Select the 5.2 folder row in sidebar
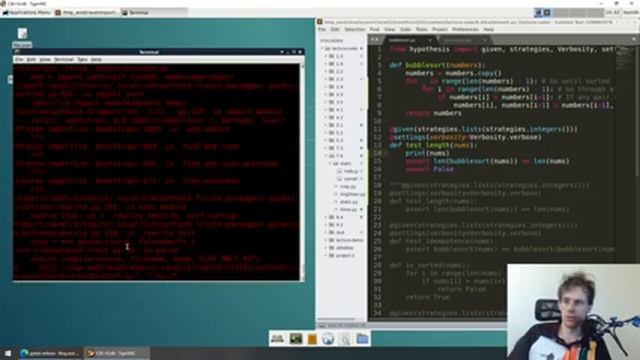Viewport: 640px width, 360px height. (x=342, y=133)
